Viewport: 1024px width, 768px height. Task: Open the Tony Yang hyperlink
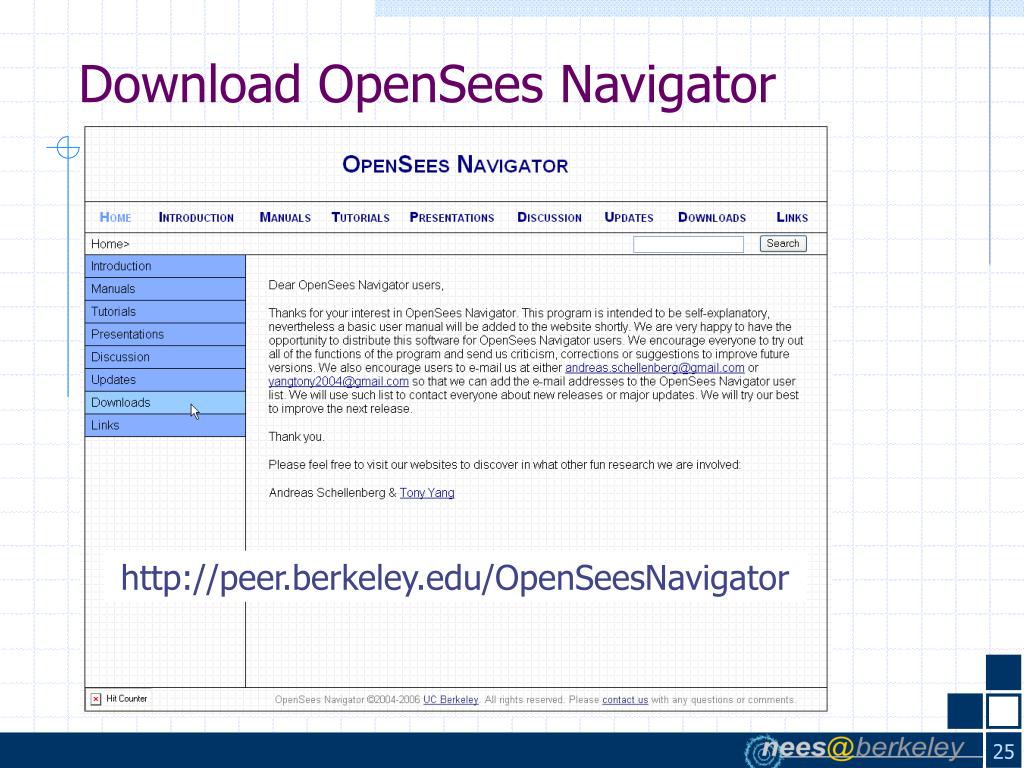pos(427,493)
